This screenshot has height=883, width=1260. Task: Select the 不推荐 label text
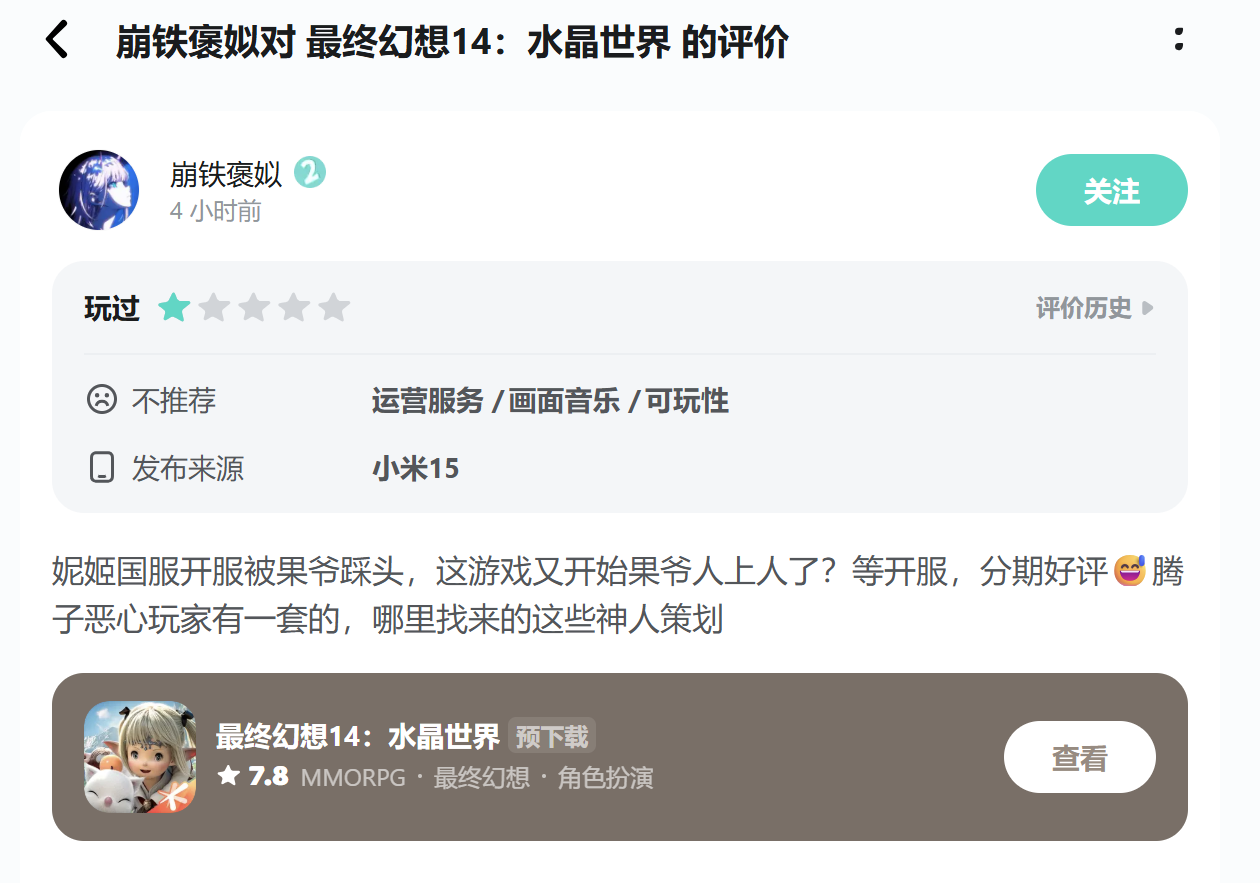(174, 401)
